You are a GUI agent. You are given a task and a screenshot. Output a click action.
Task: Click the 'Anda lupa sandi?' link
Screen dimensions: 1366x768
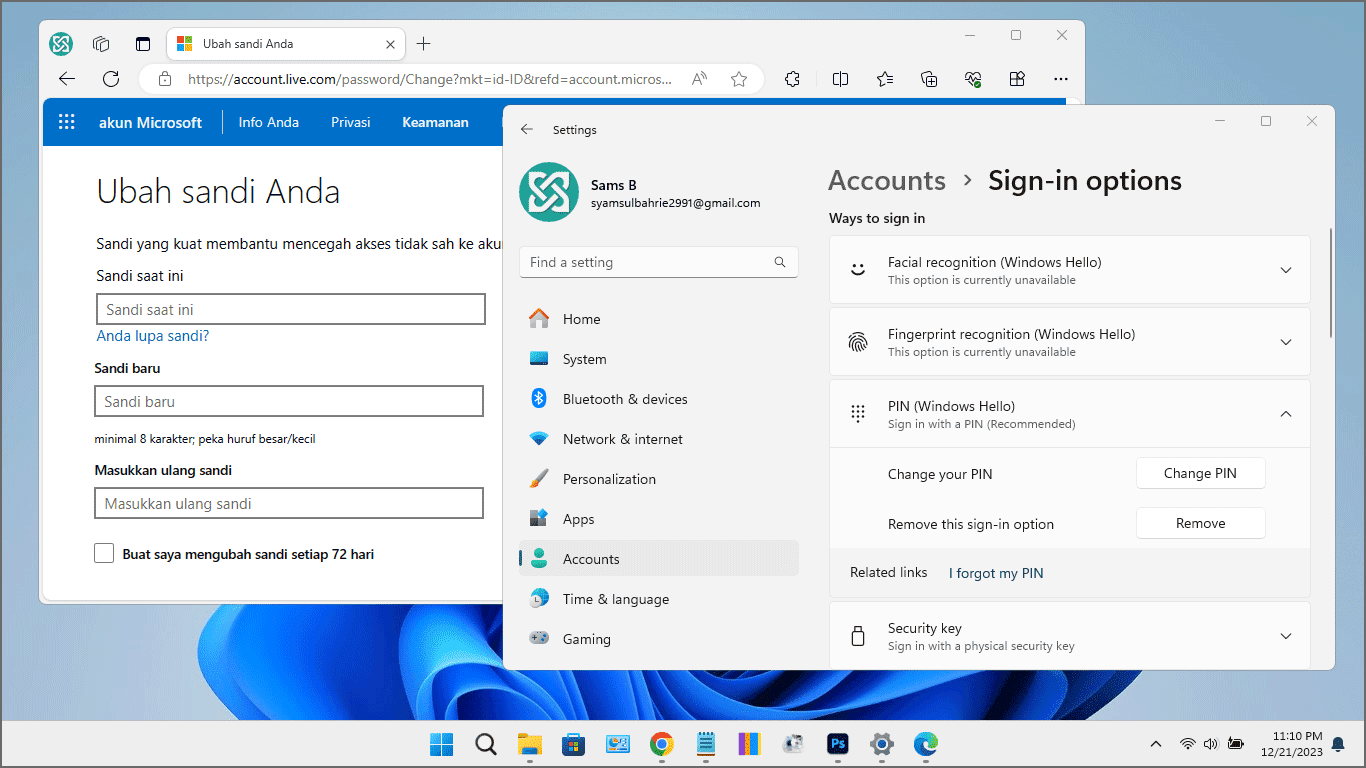153,336
